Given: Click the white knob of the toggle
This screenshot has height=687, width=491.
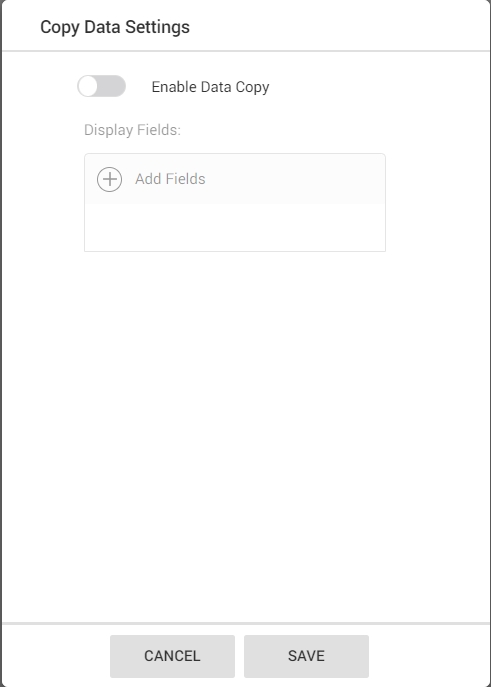Looking at the screenshot, I should (88, 86).
